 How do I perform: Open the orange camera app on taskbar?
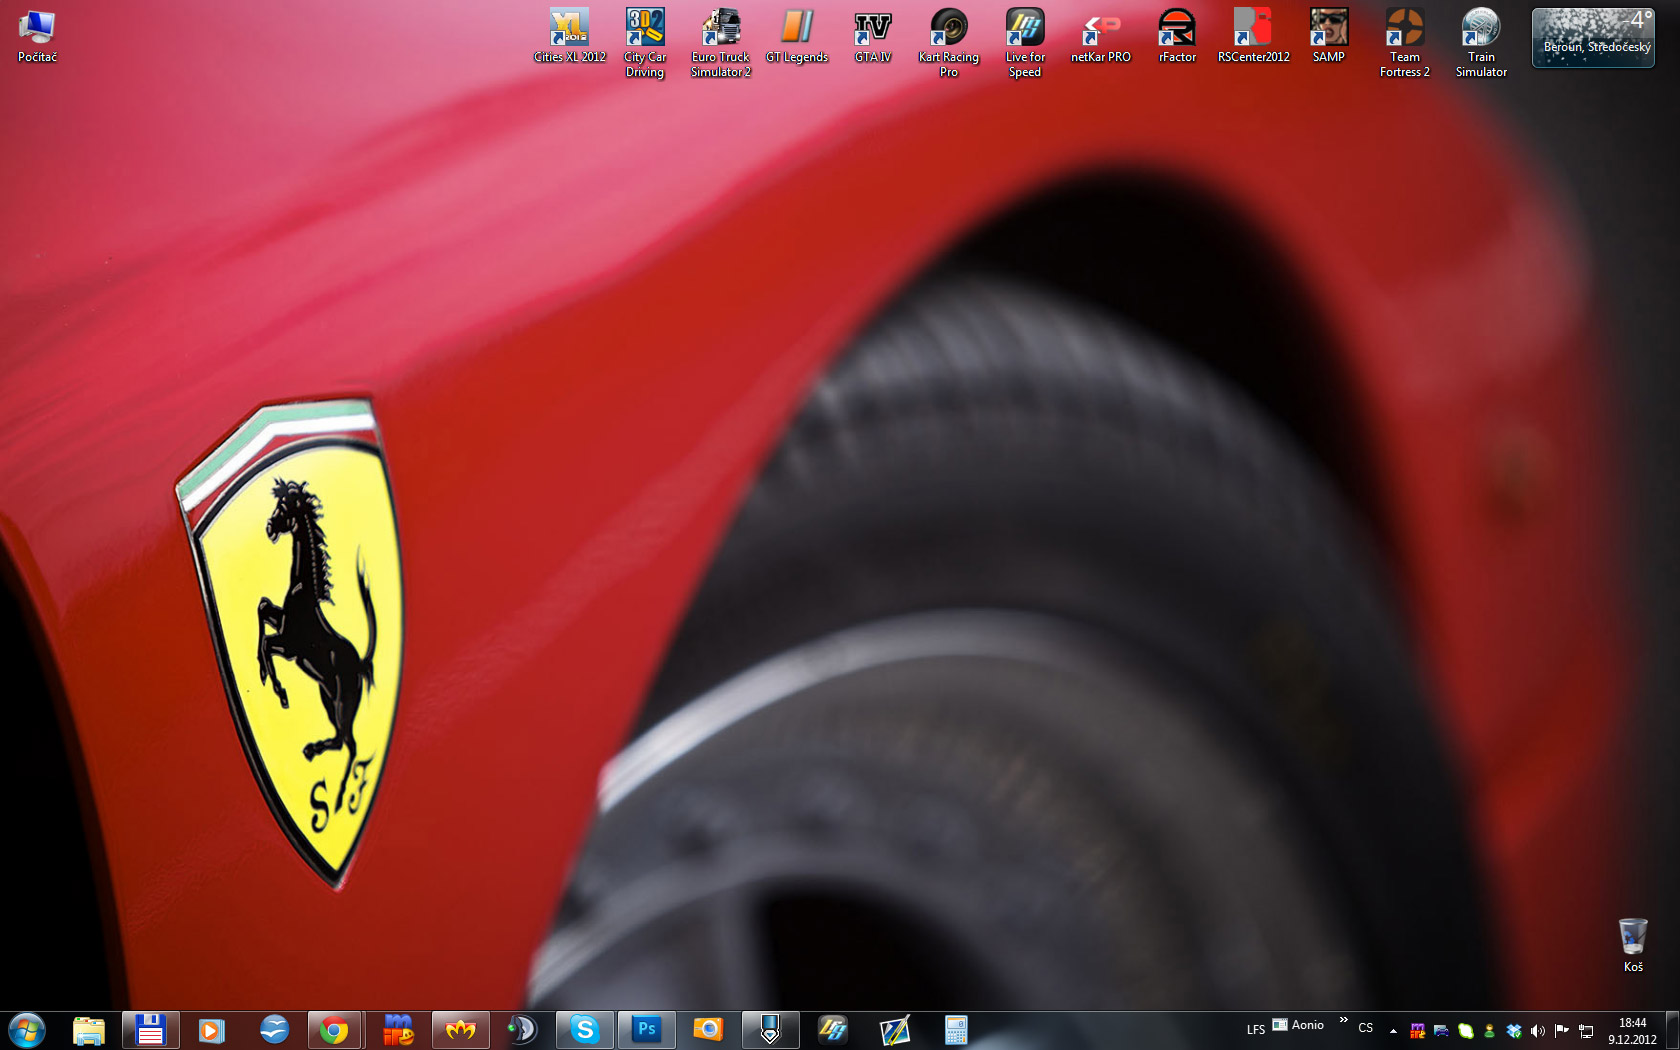(708, 1030)
